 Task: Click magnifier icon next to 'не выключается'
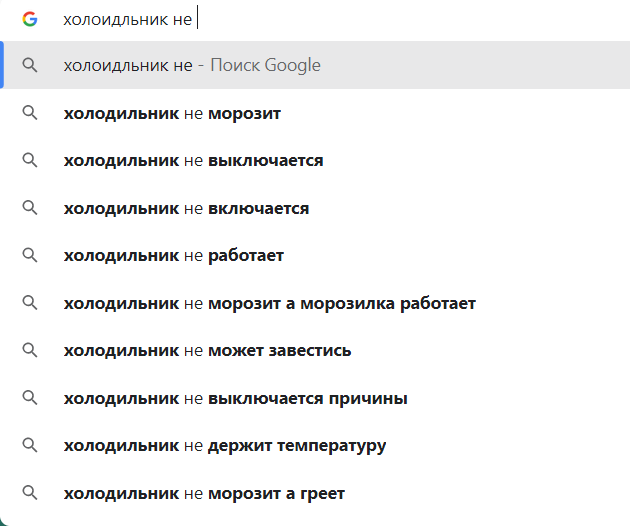pyautogui.click(x=30, y=160)
